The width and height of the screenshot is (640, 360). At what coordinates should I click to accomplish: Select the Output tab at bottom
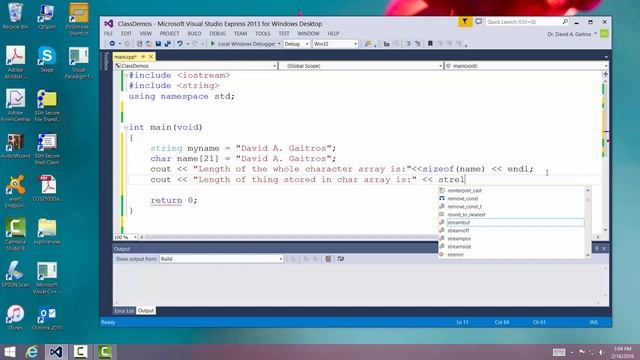(x=146, y=311)
